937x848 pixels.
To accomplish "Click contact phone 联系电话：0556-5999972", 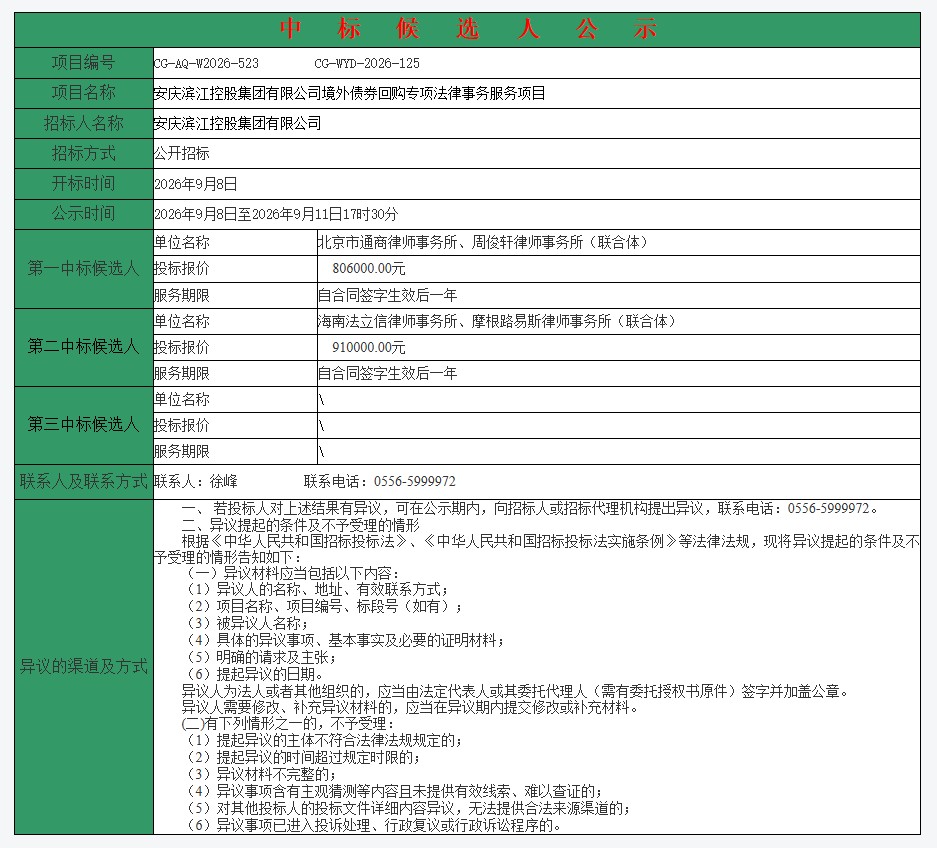I will [379, 482].
